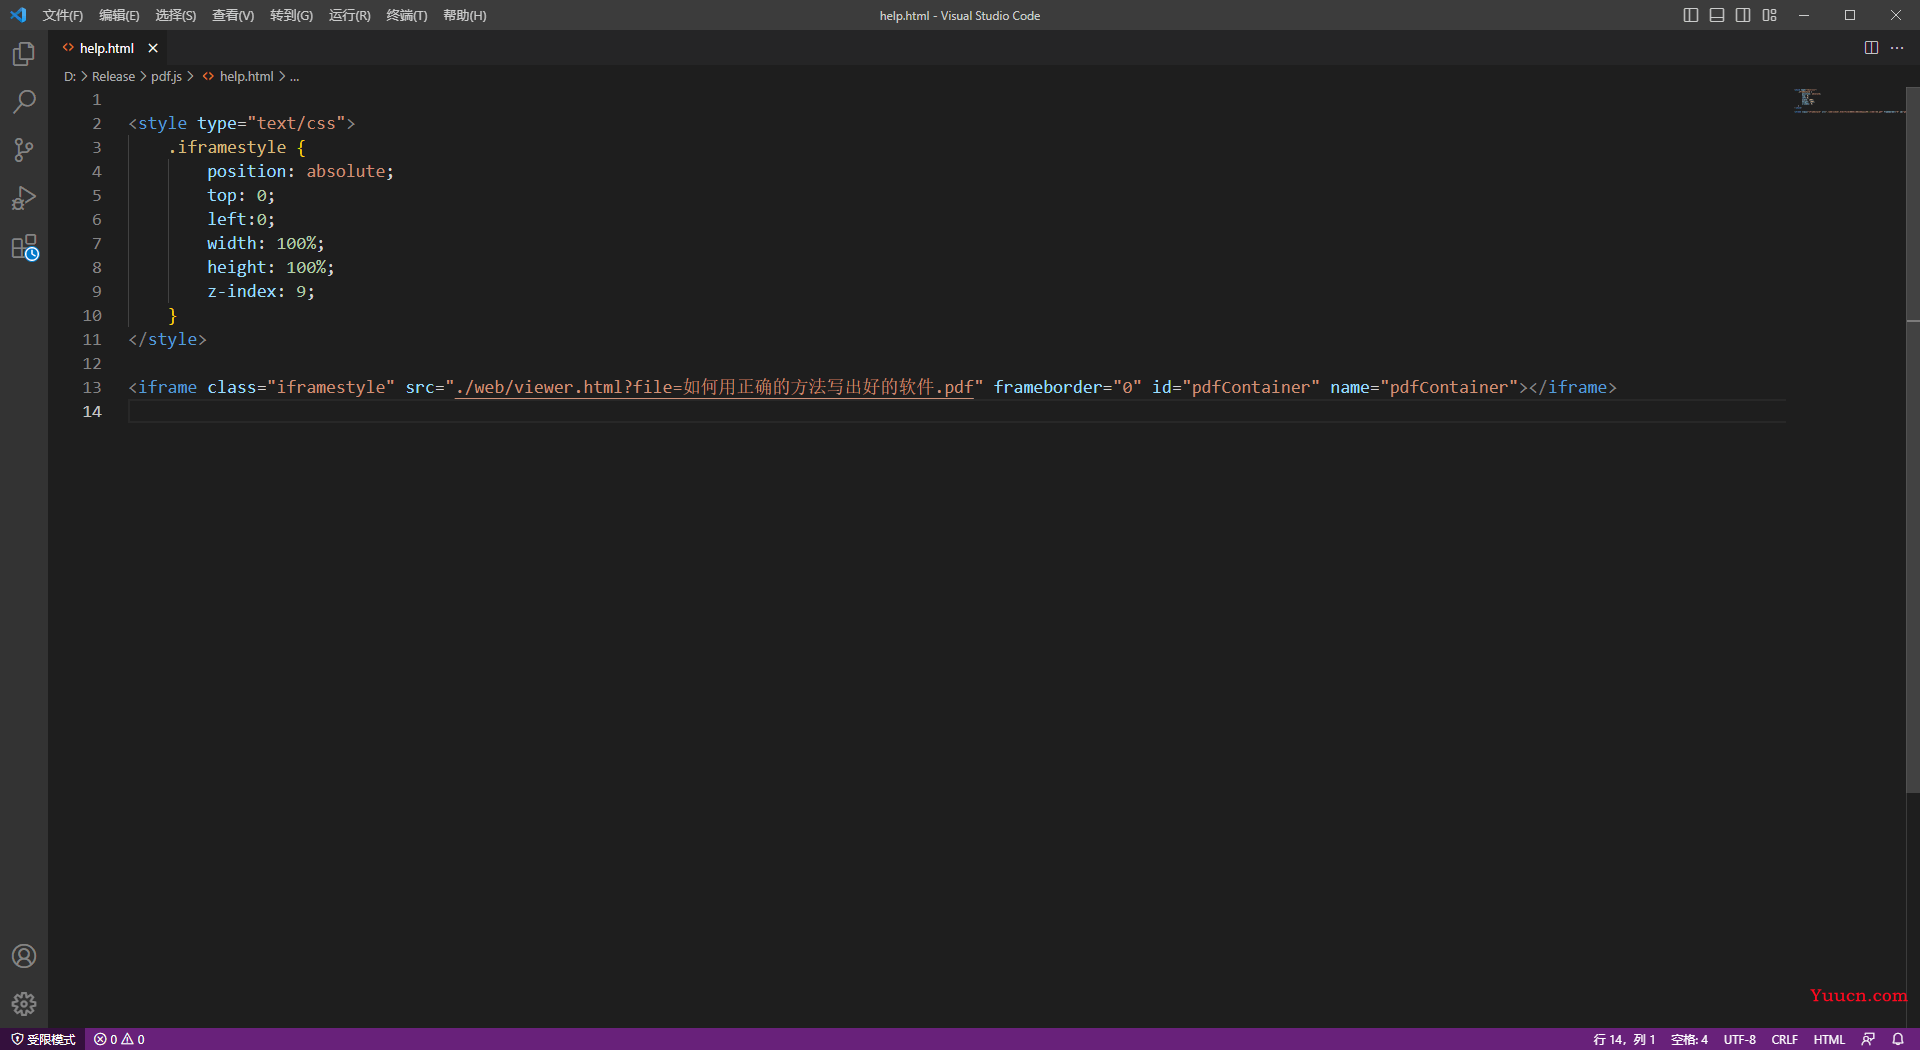Screen dimensions: 1920x1050
Task: Open the Customize Layout icon
Action: click(x=1770, y=15)
